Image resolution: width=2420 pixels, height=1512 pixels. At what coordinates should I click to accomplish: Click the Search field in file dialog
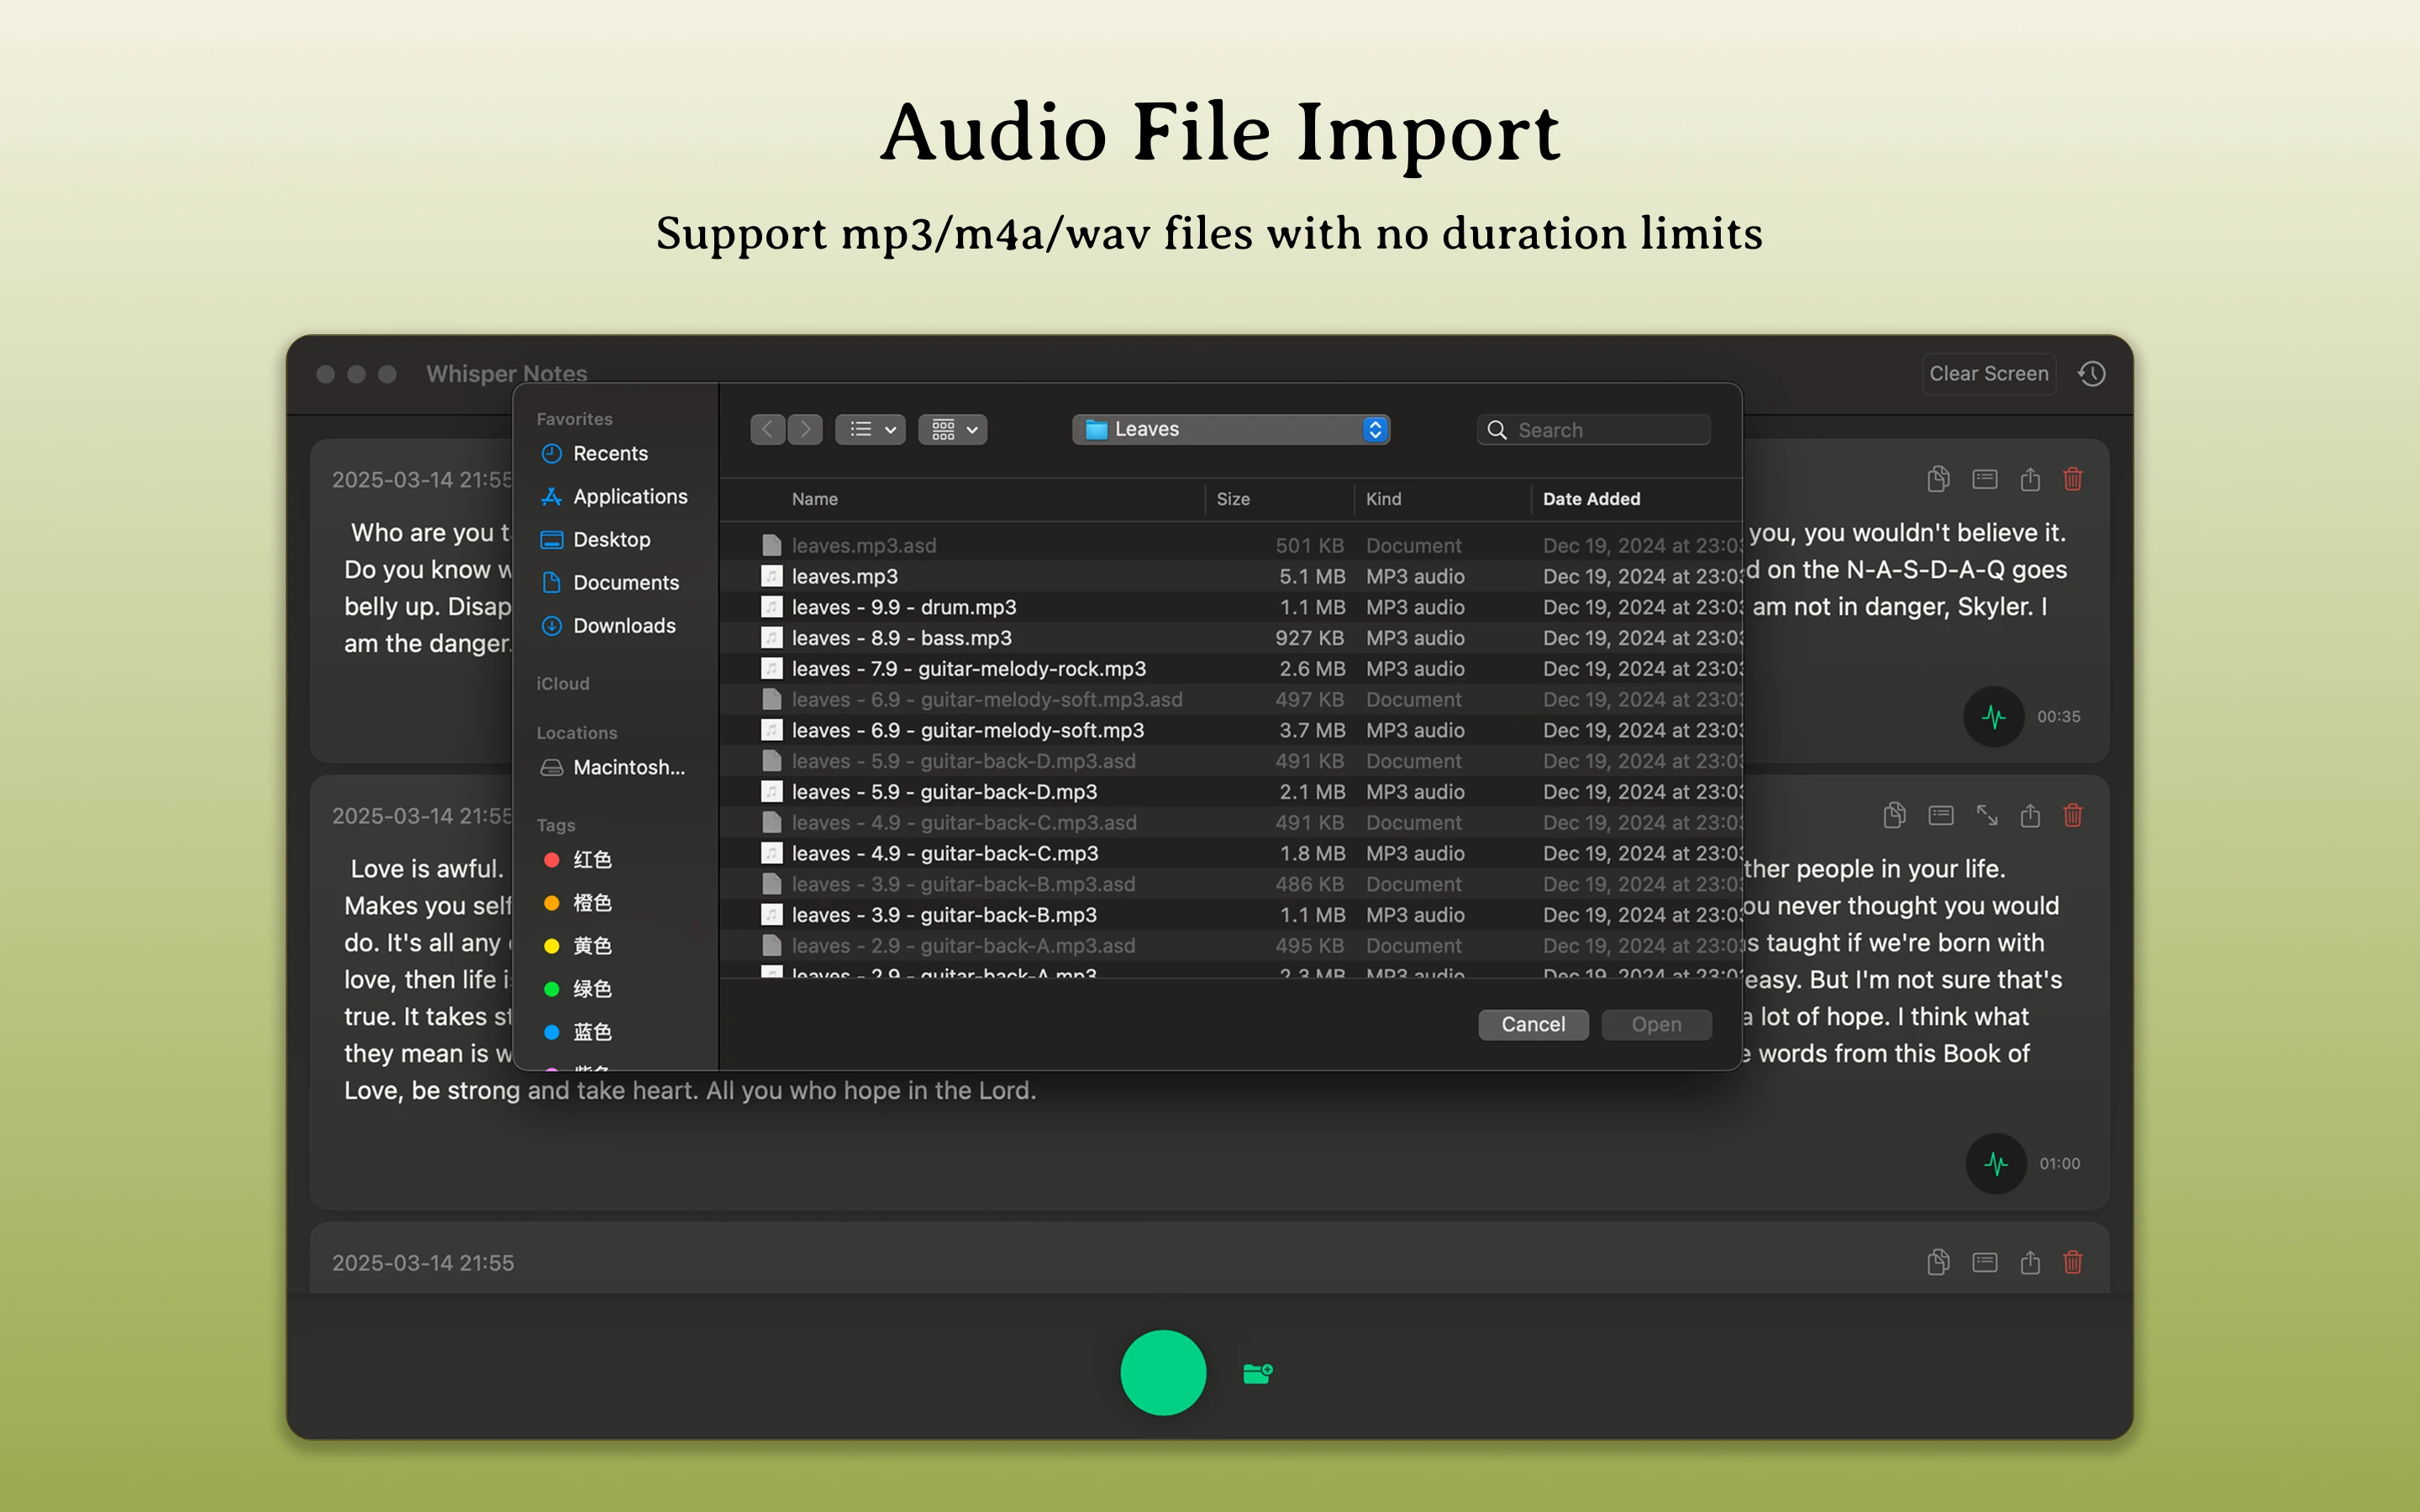1594,430
